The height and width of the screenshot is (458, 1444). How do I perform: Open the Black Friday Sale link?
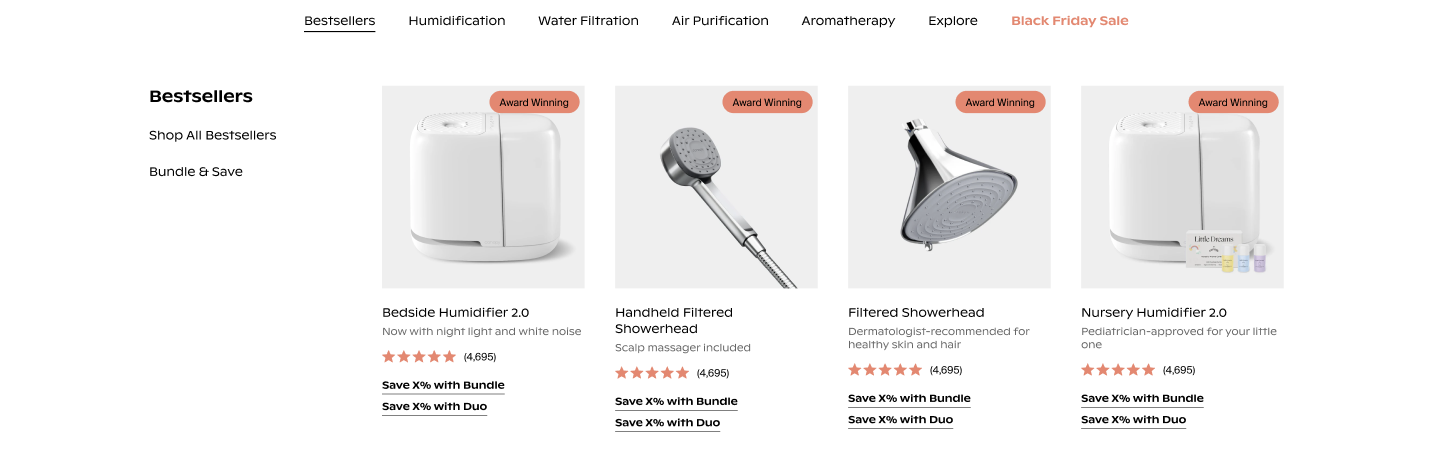pyautogui.click(x=1069, y=21)
